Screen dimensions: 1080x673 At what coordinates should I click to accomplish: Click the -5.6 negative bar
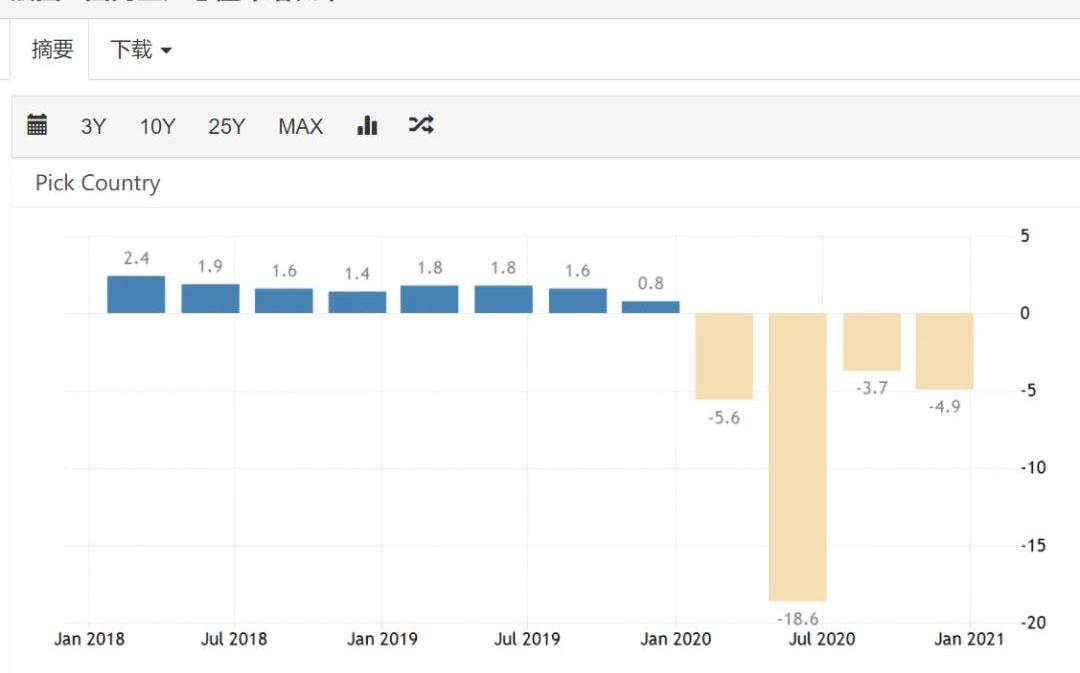coord(724,356)
